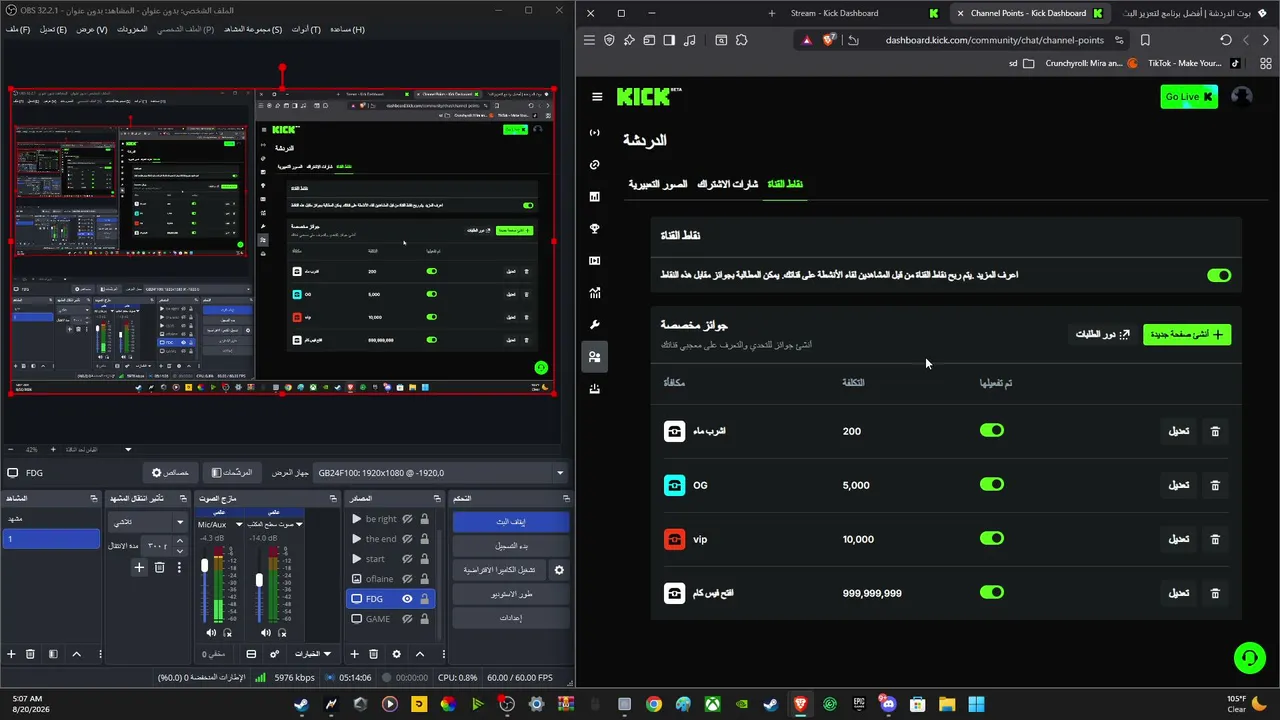Bookmark this page in the browser
The height and width of the screenshot is (720, 1280).
click(x=1145, y=40)
